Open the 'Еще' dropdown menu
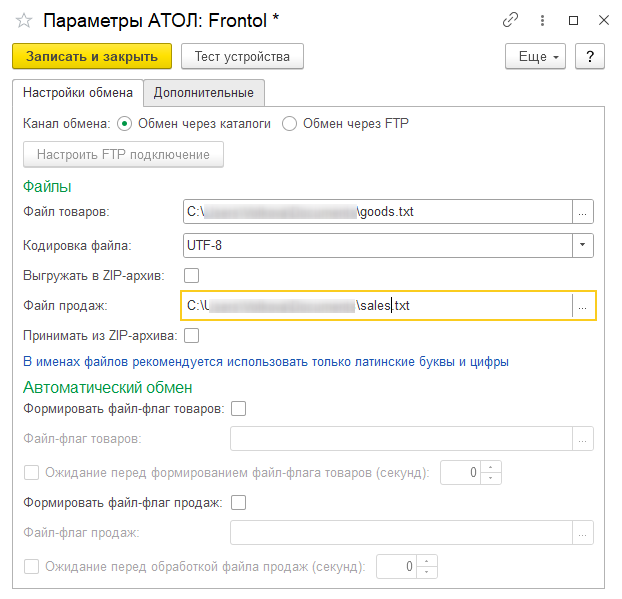 pos(536,56)
